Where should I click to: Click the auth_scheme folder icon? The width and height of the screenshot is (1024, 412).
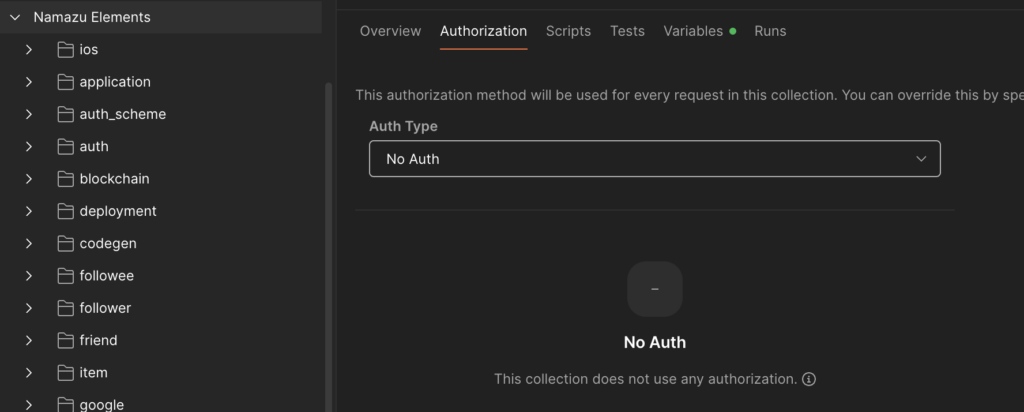coord(66,114)
